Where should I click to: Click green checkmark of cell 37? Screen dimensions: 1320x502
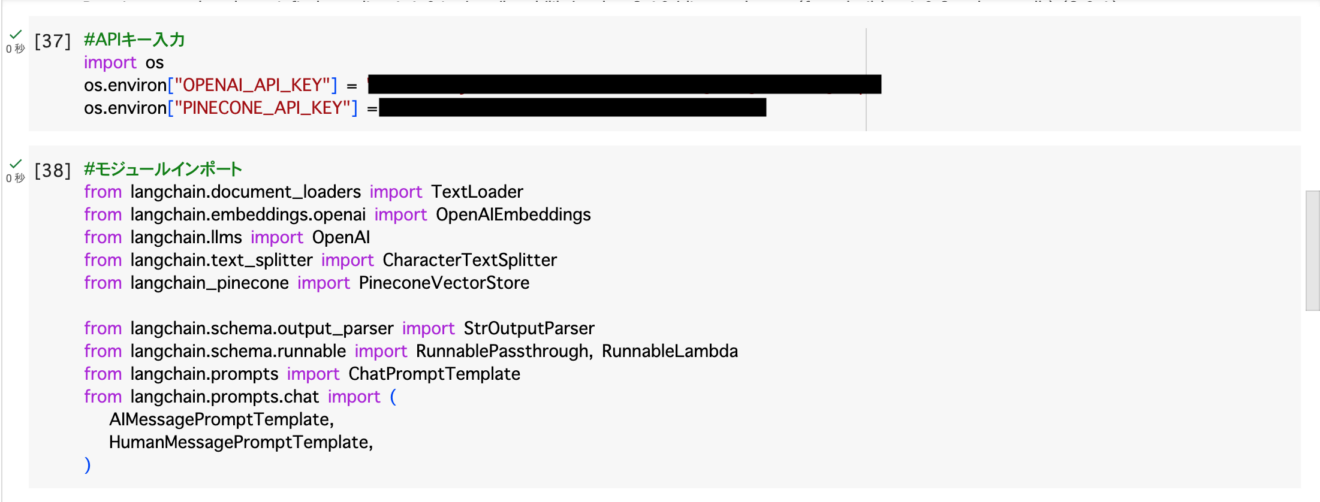pyautogui.click(x=15, y=35)
